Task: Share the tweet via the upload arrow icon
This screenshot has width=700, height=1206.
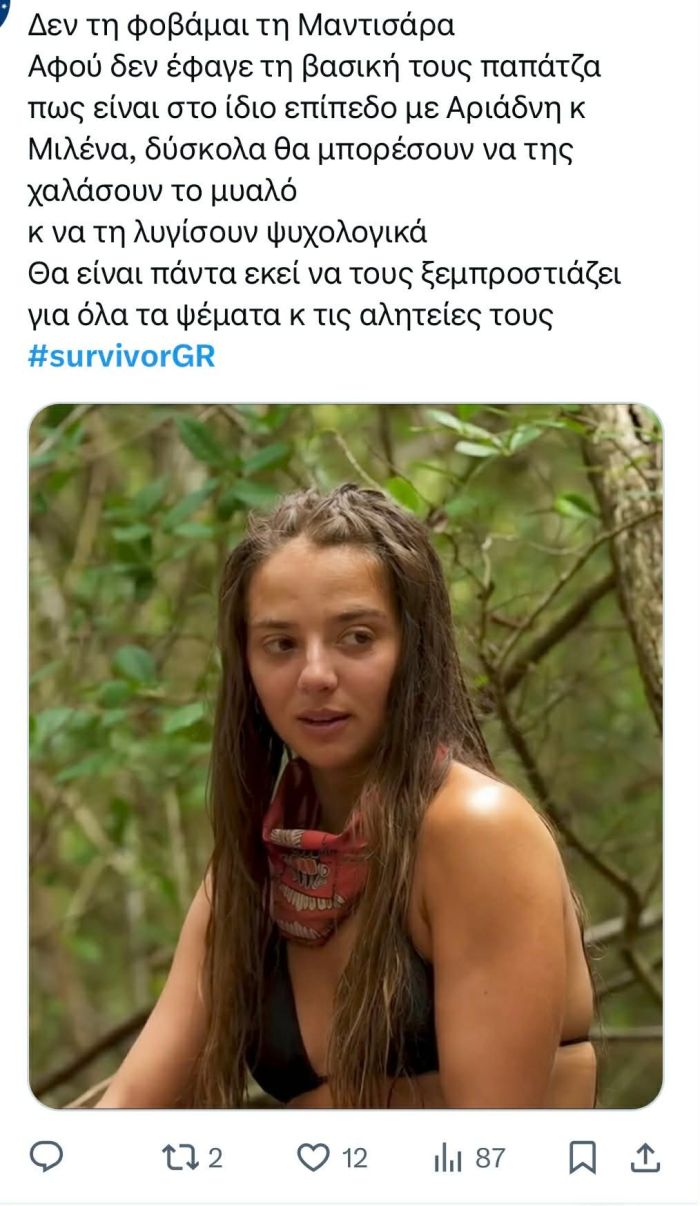Action: 646,1157
